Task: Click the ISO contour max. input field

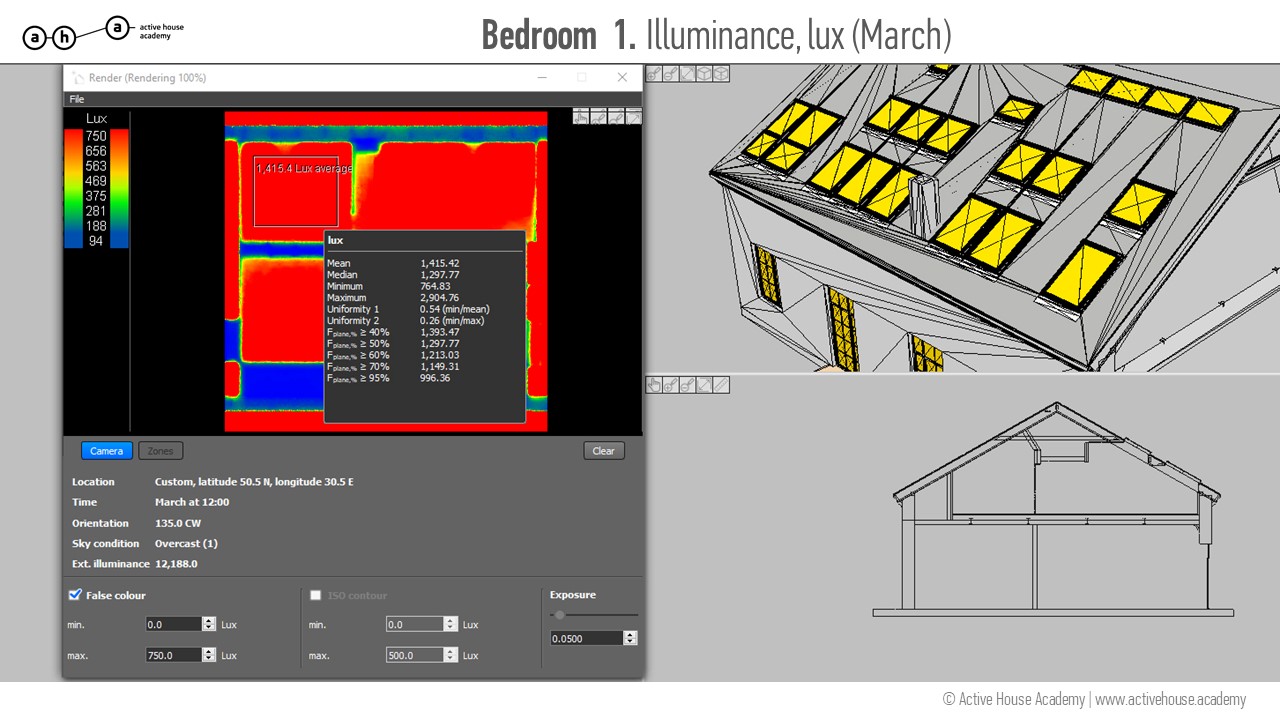Action: 414,655
